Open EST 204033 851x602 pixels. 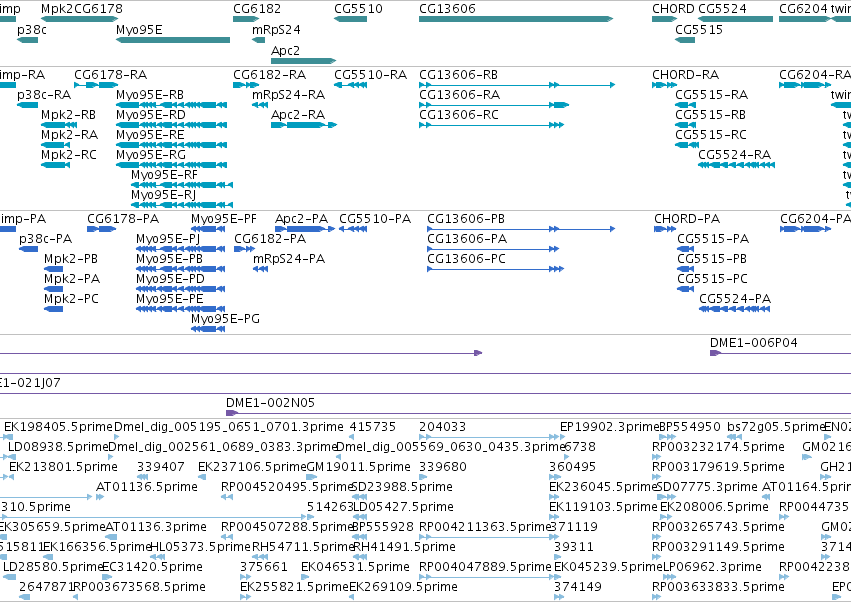point(442,427)
